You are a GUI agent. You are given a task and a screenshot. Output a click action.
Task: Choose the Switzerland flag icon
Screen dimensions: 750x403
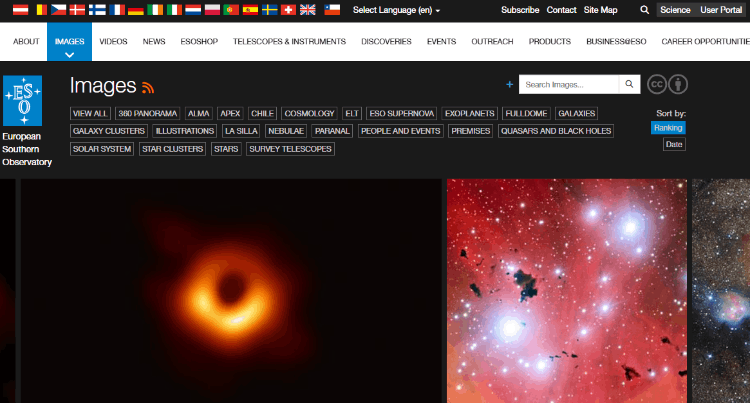click(288, 10)
